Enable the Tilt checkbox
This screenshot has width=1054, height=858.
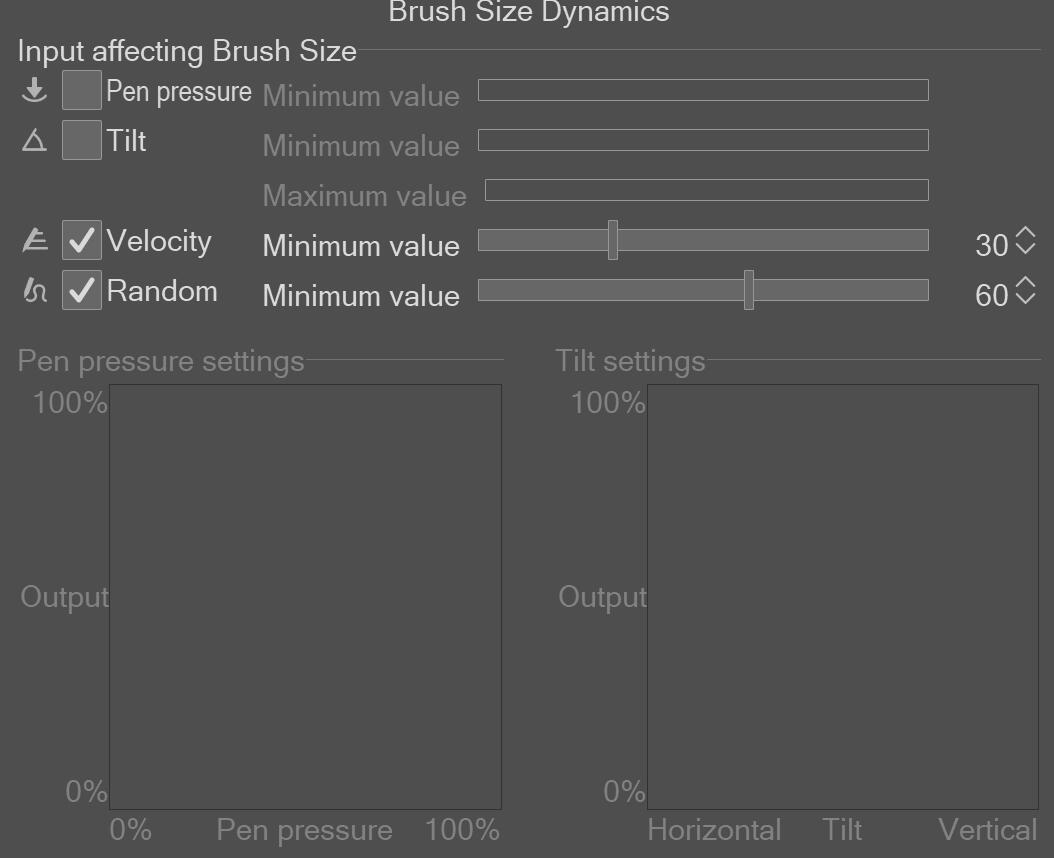81,141
